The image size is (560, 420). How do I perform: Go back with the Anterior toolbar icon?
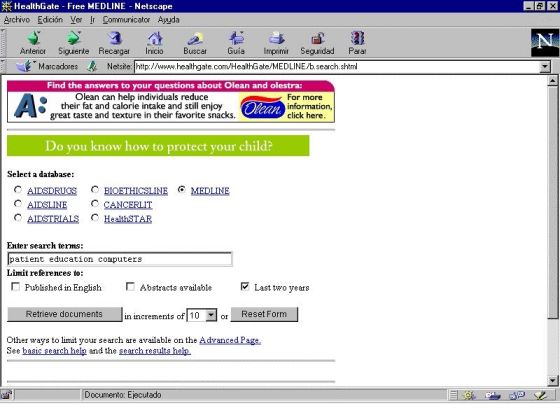[33, 38]
